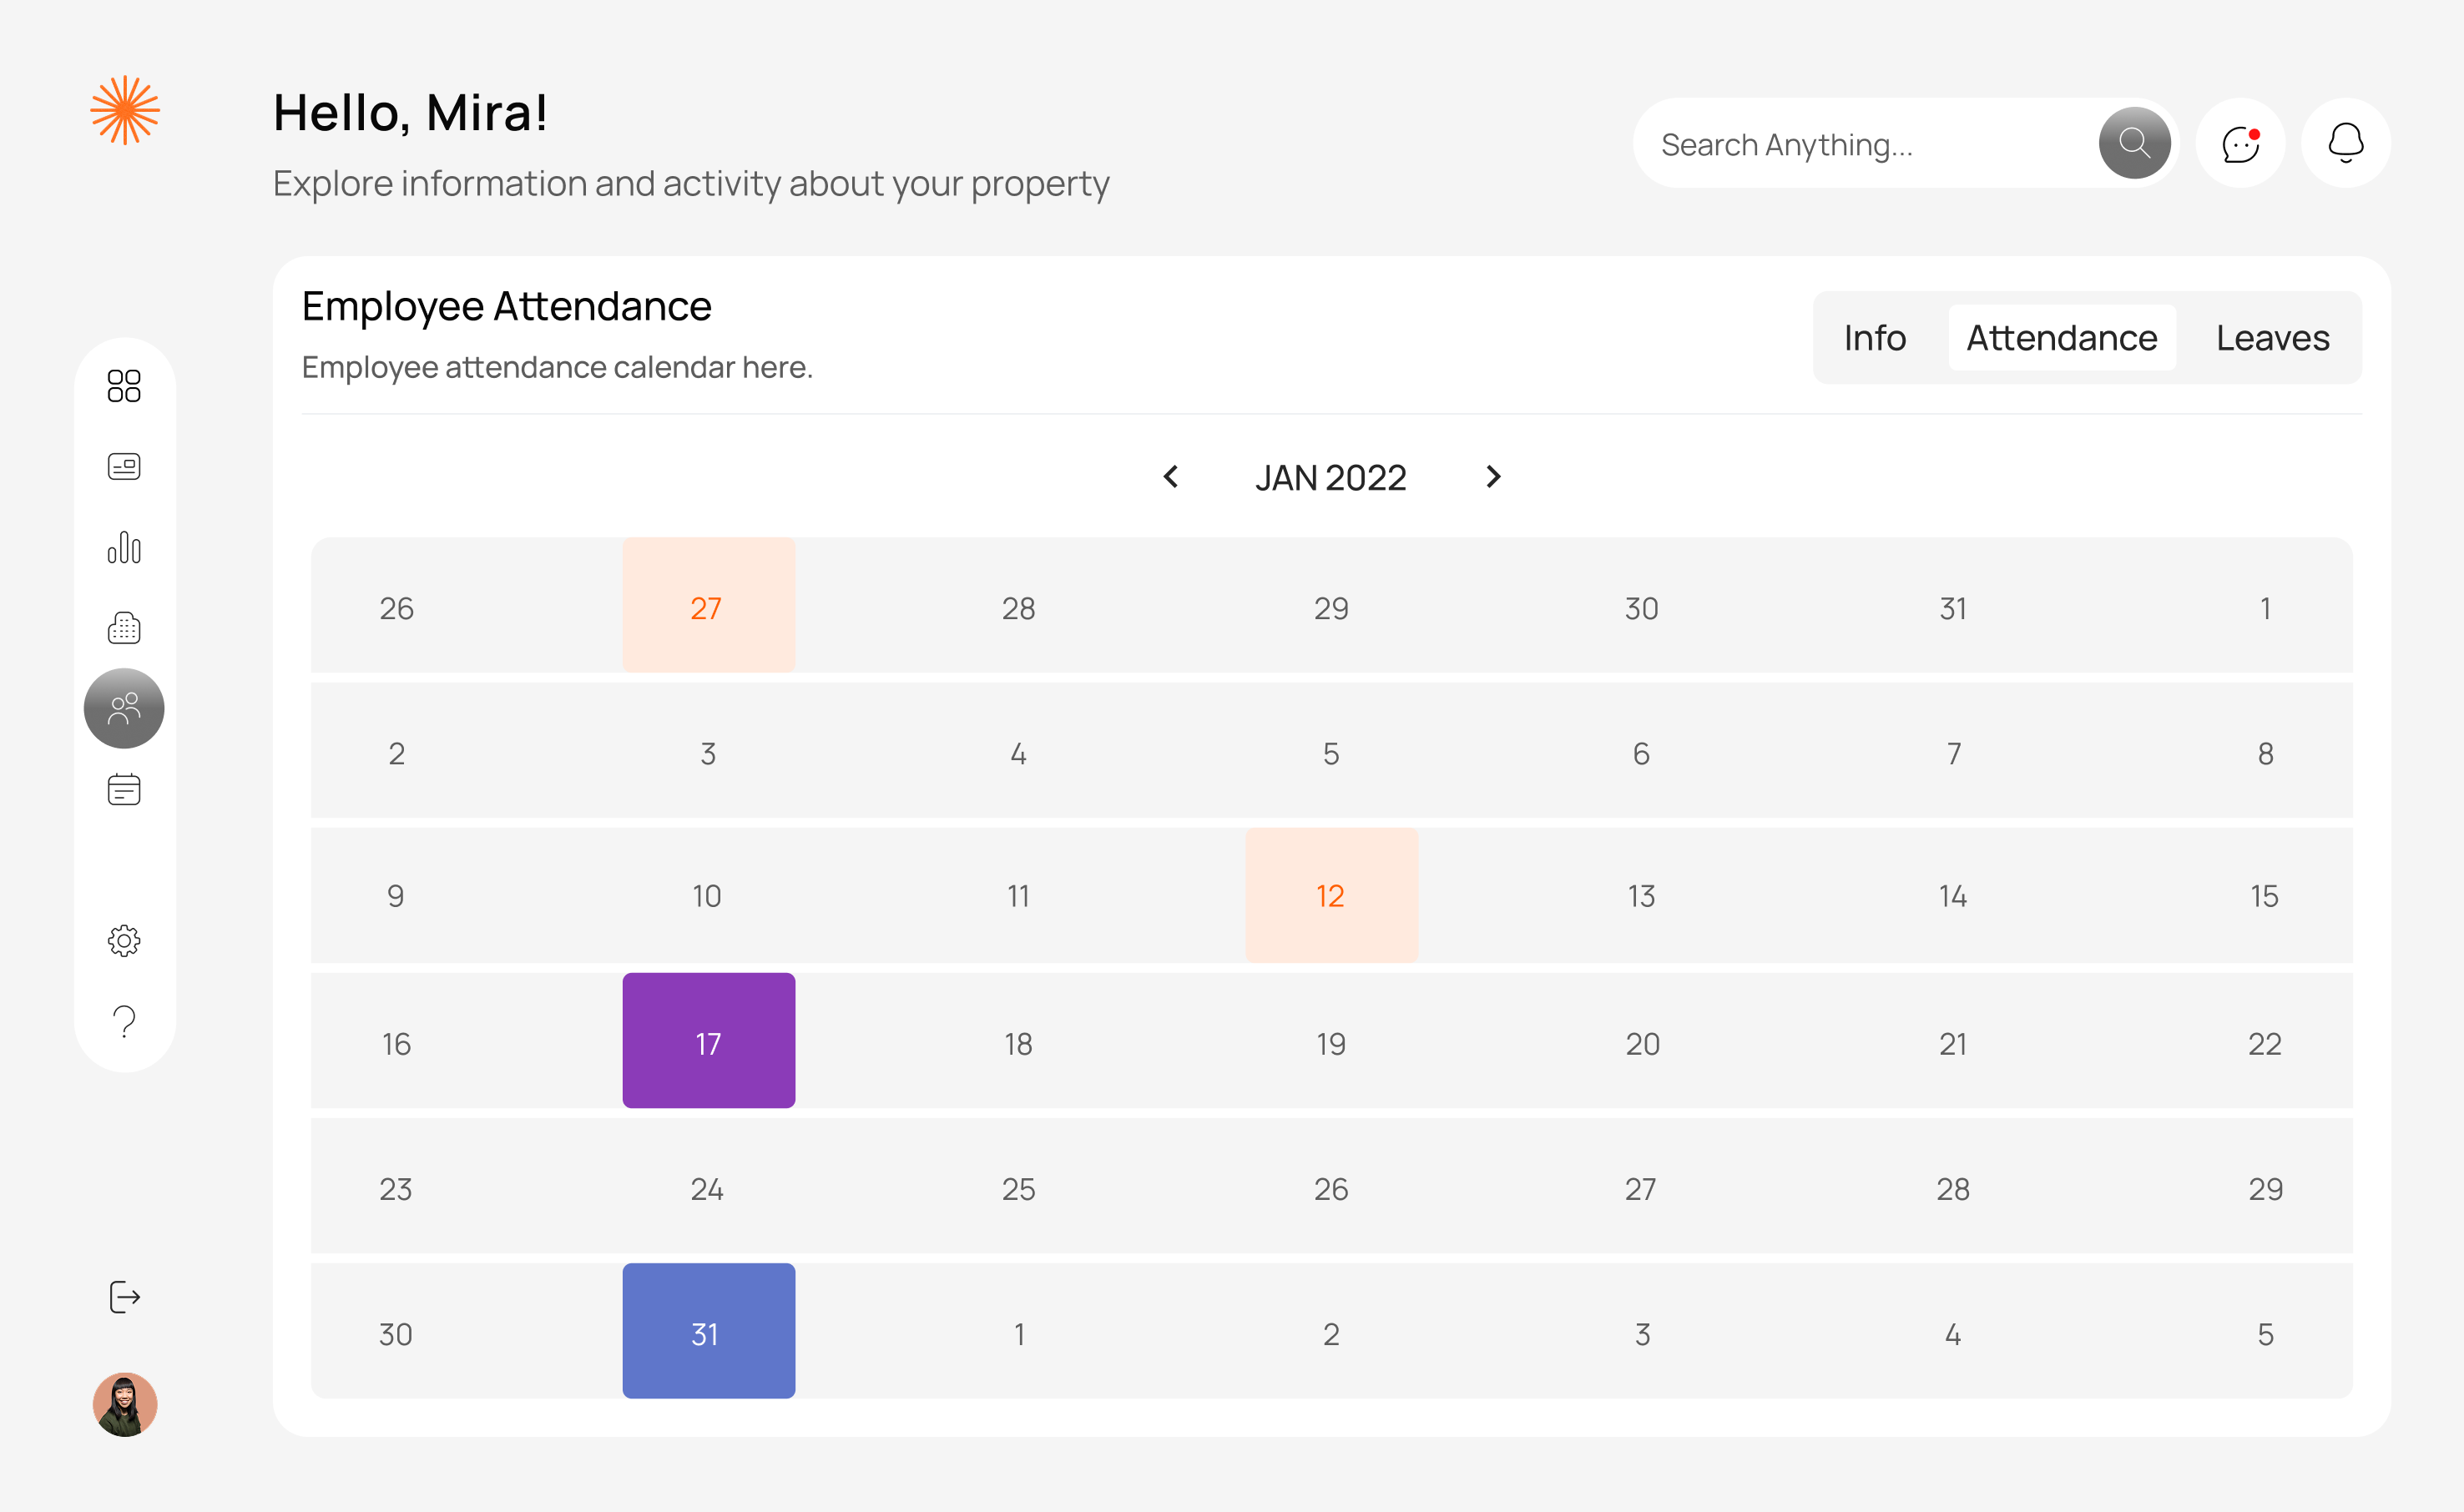Open the bar chart analytics icon
The width and height of the screenshot is (2464, 1512).
tap(124, 547)
